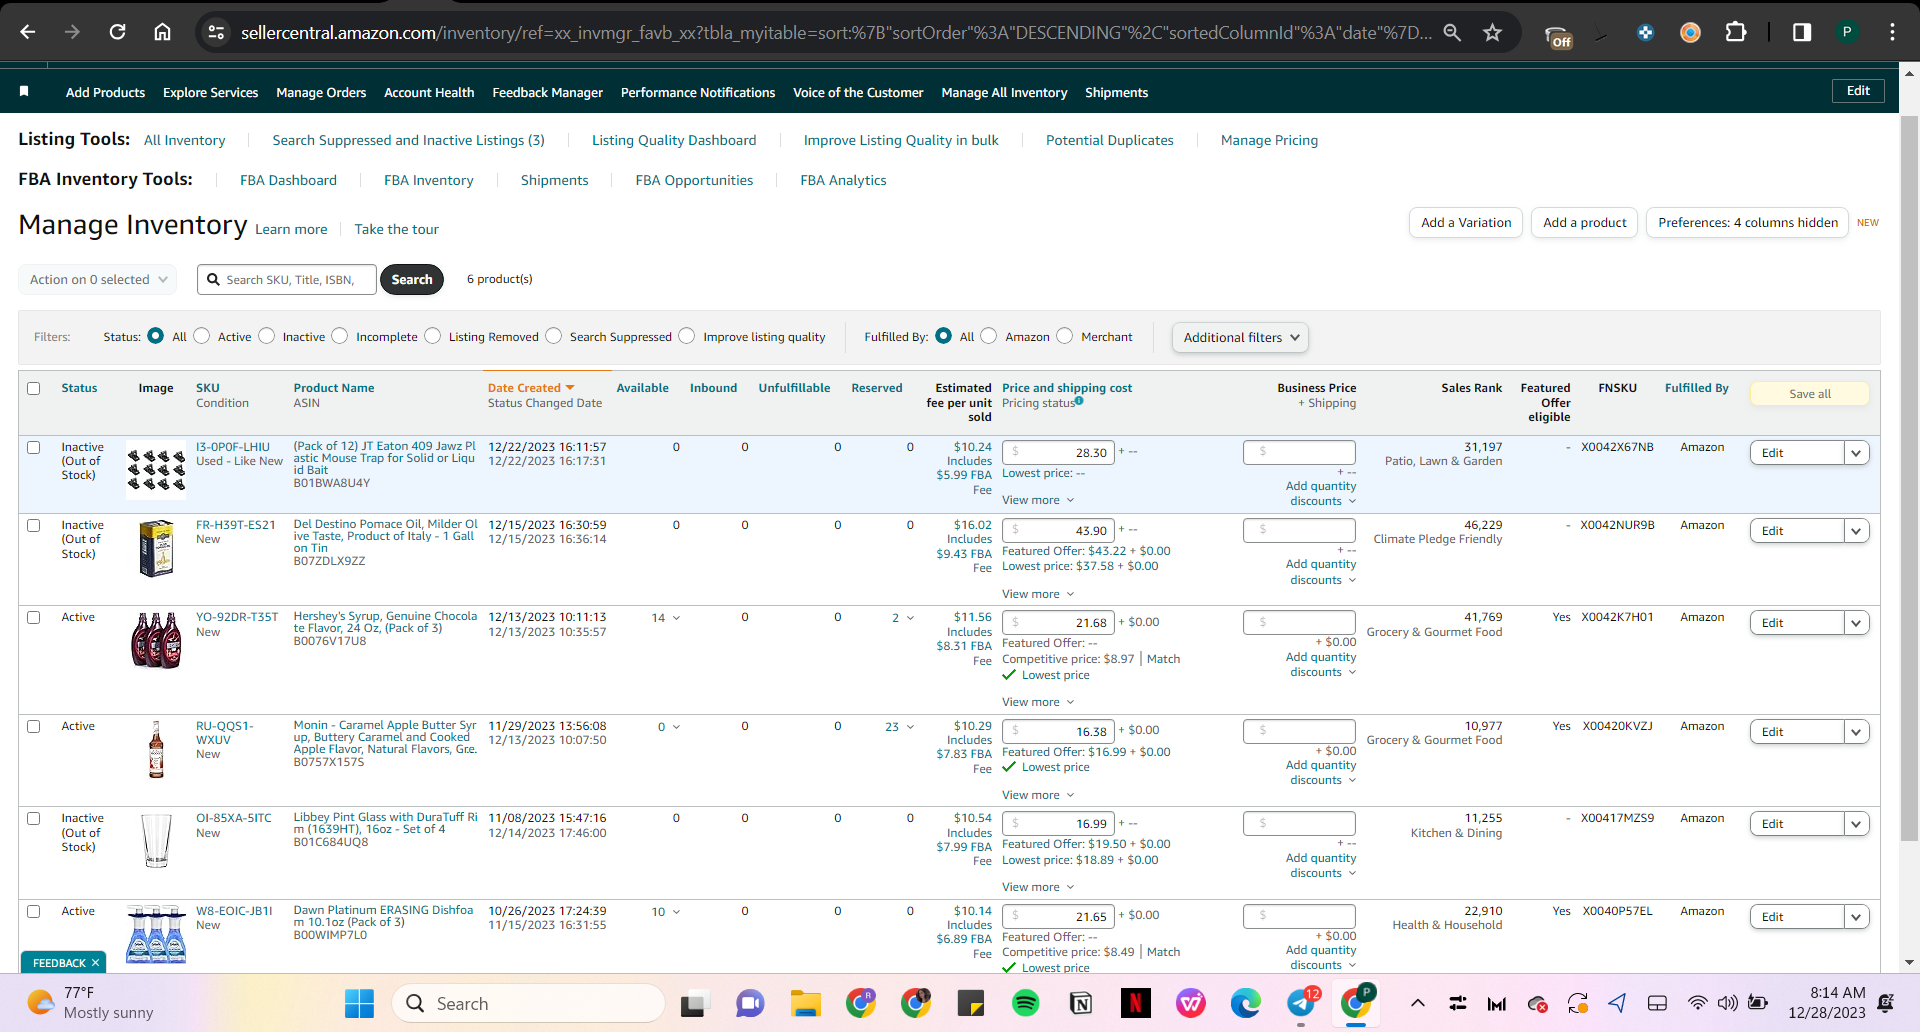This screenshot has height=1032, width=1920.
Task: Expand Add quantity discounts for JT Eaton row
Action: 1321,494
